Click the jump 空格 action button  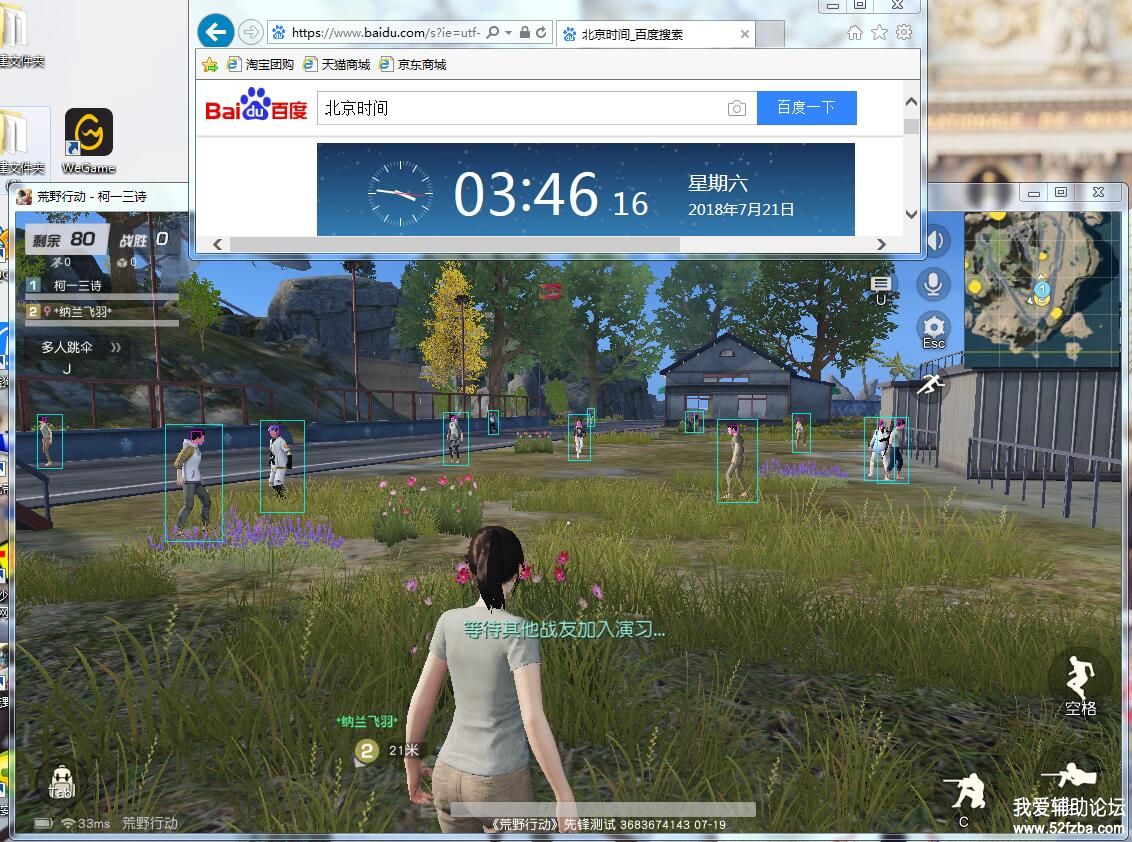(1081, 686)
